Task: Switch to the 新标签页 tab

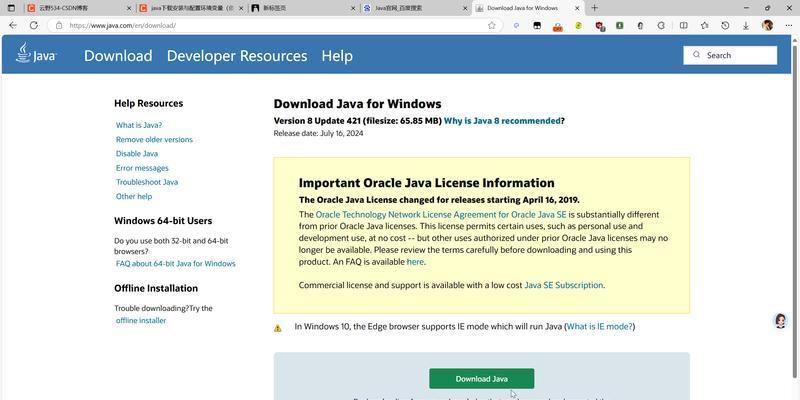Action: click(304, 8)
